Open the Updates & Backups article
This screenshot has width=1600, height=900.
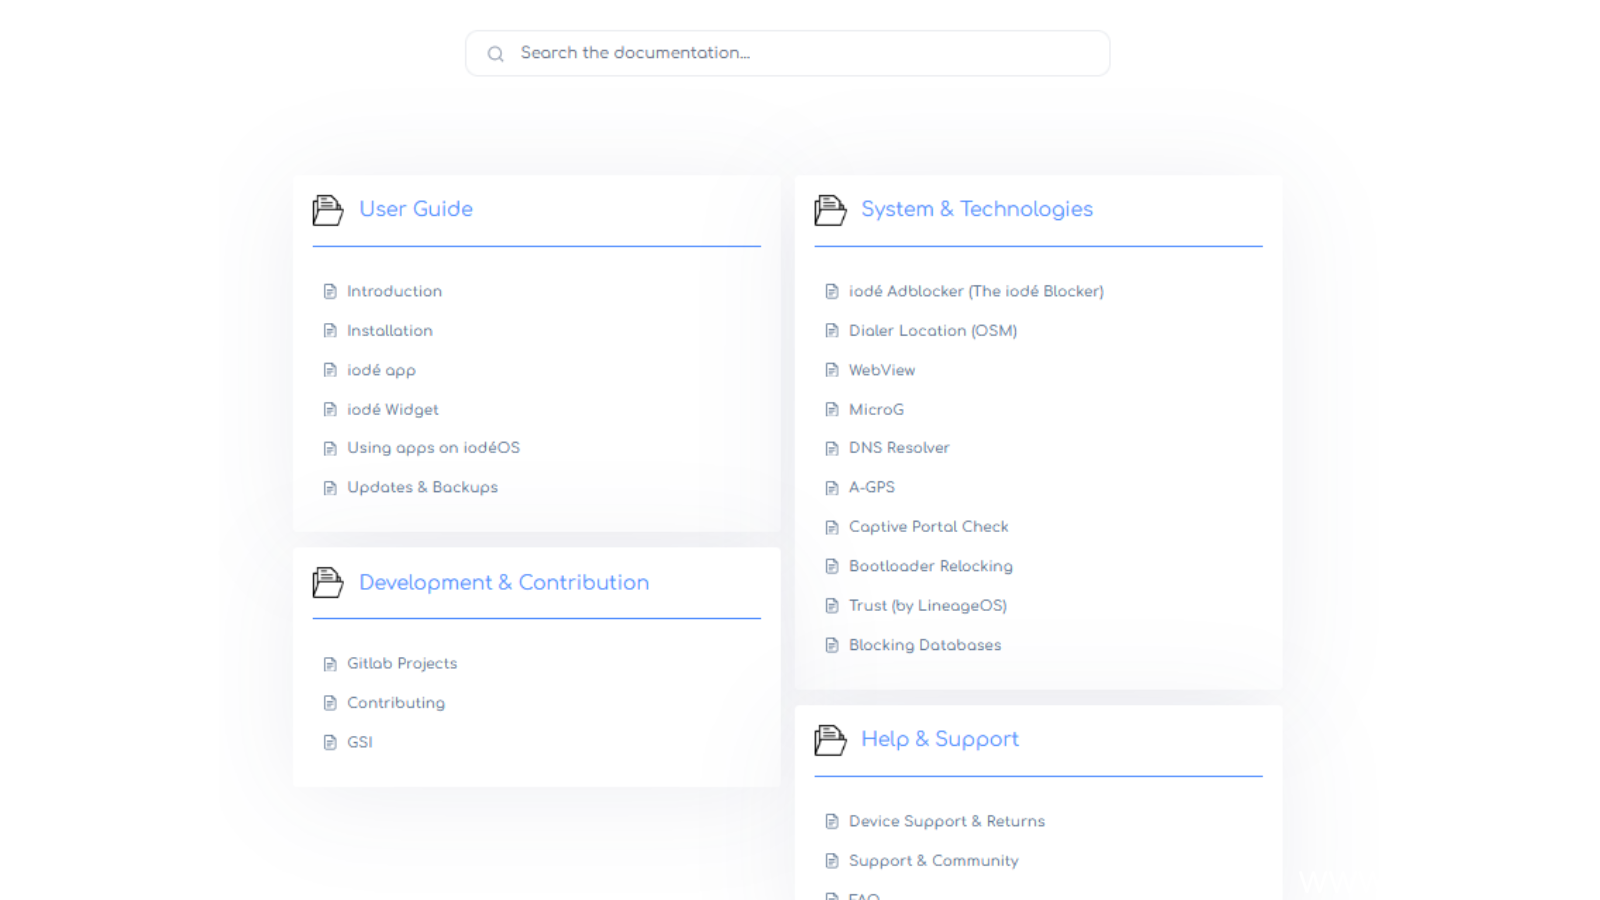point(422,487)
